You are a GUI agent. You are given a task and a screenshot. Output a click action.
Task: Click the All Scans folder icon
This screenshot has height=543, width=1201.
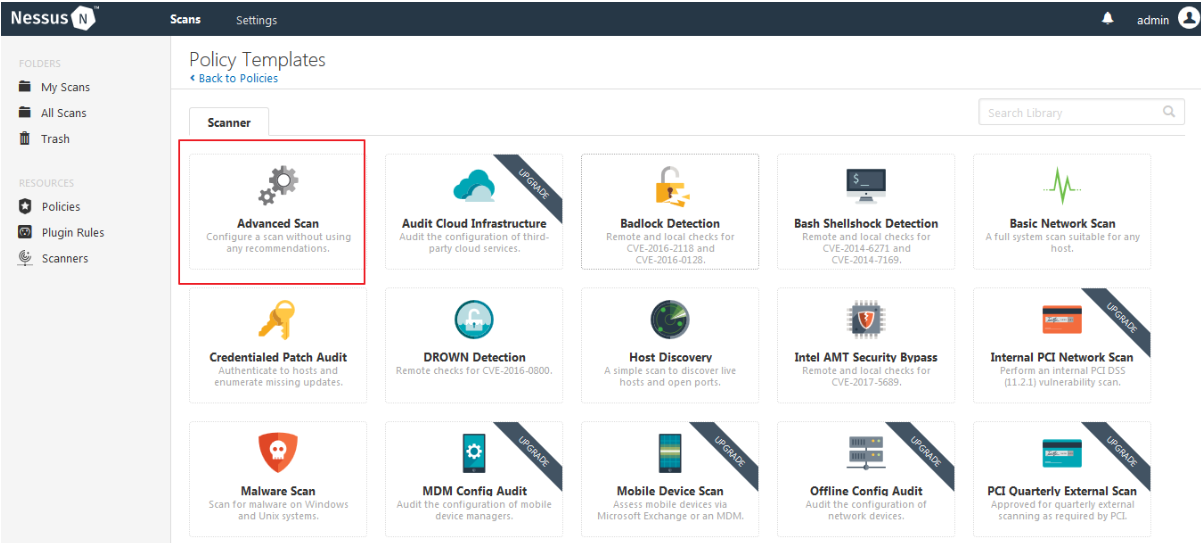point(25,113)
